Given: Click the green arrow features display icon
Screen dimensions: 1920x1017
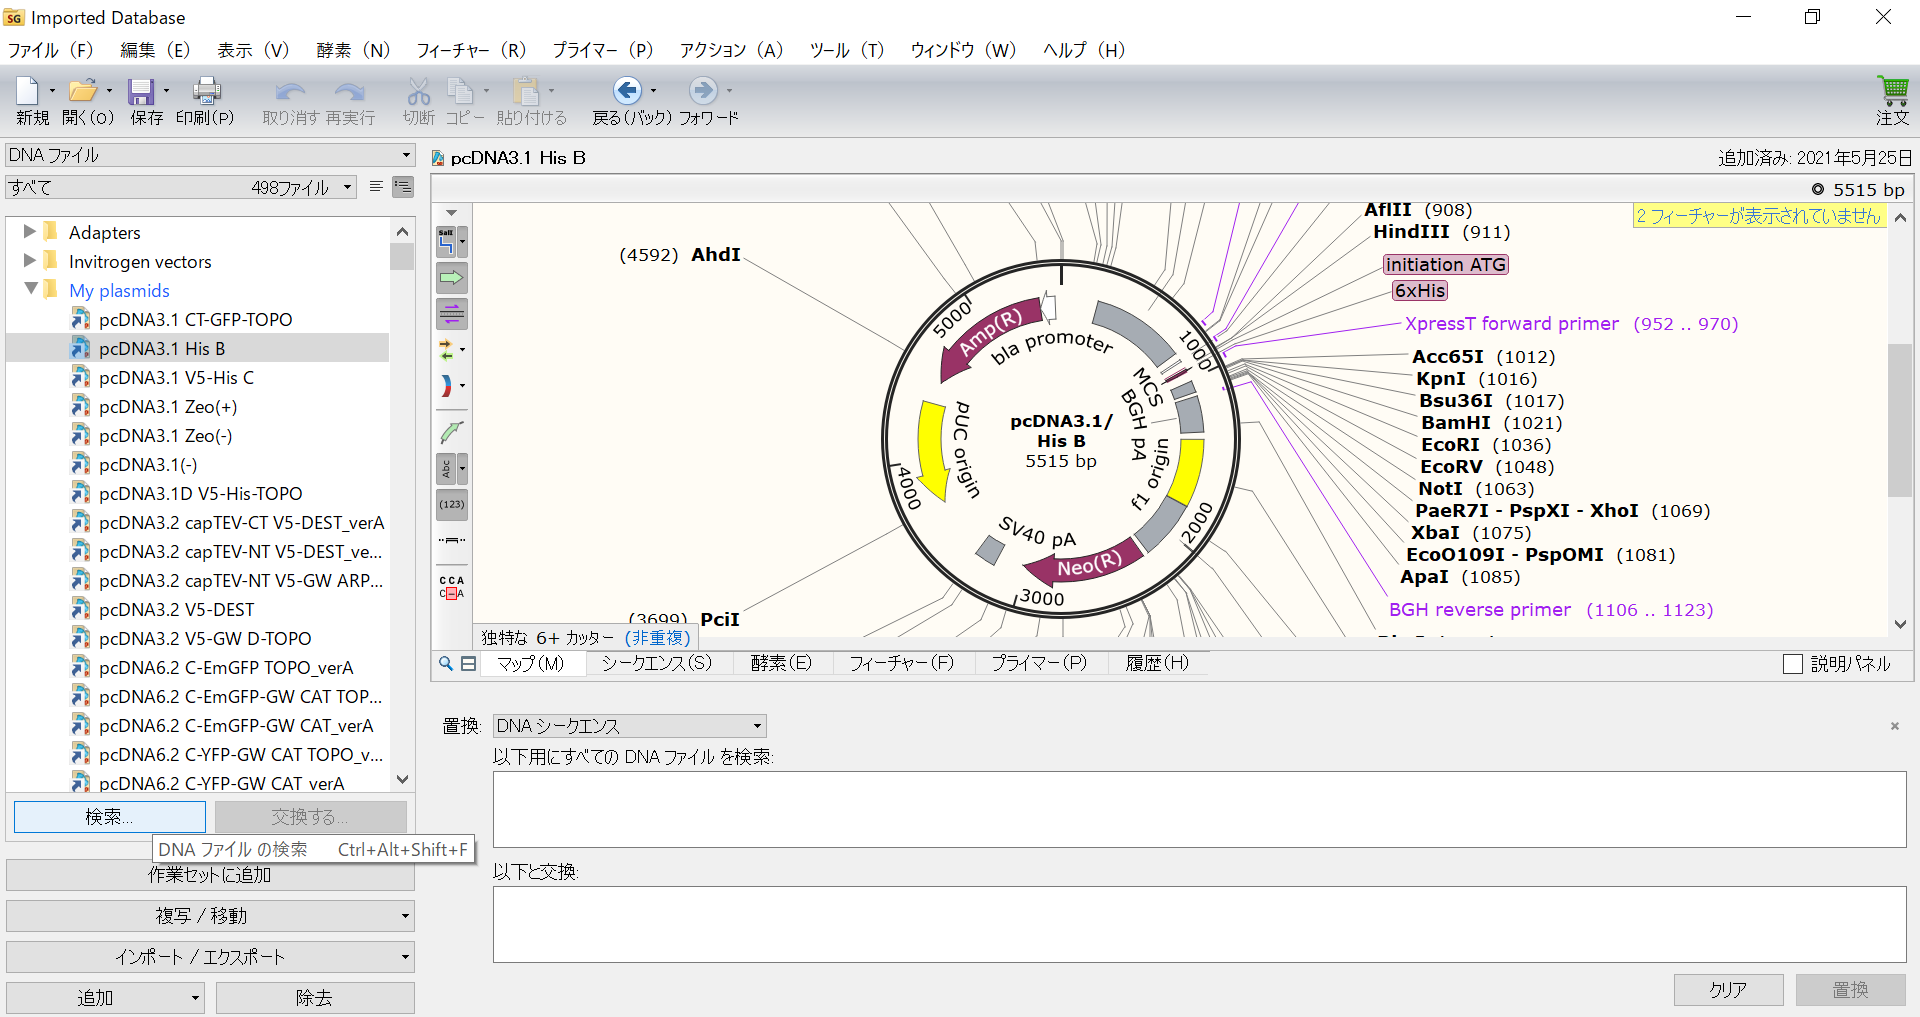Looking at the screenshot, I should coord(451,278).
